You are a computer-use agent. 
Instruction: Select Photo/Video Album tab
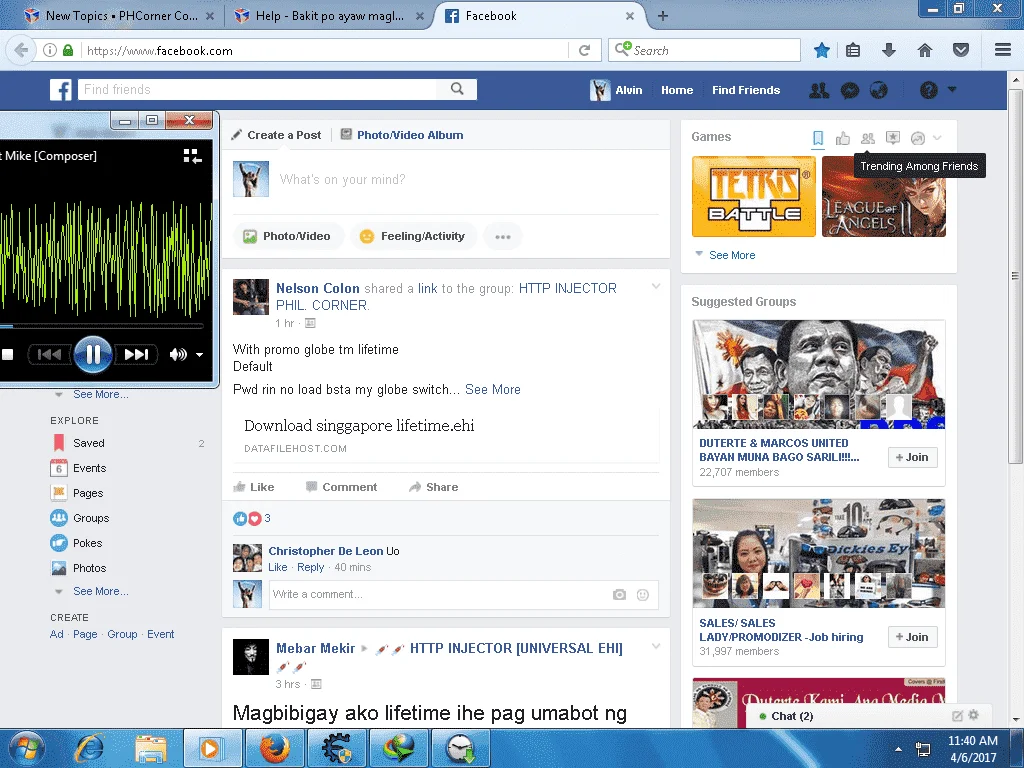(402, 135)
